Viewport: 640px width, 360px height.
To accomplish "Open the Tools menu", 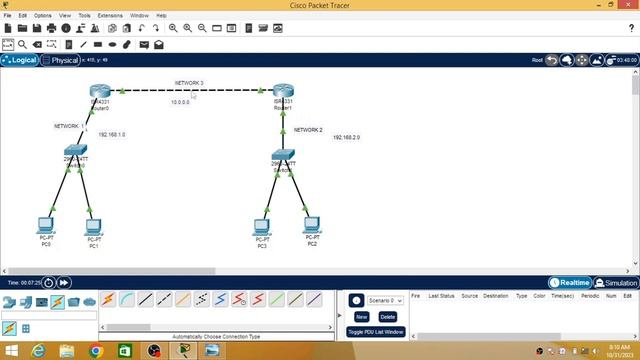I will click(84, 16).
